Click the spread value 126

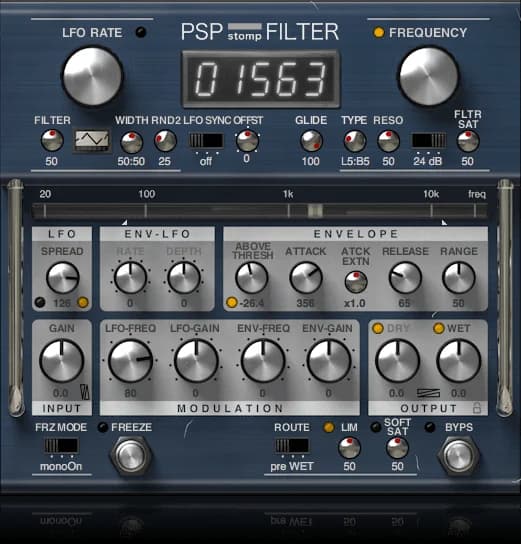pos(62,303)
